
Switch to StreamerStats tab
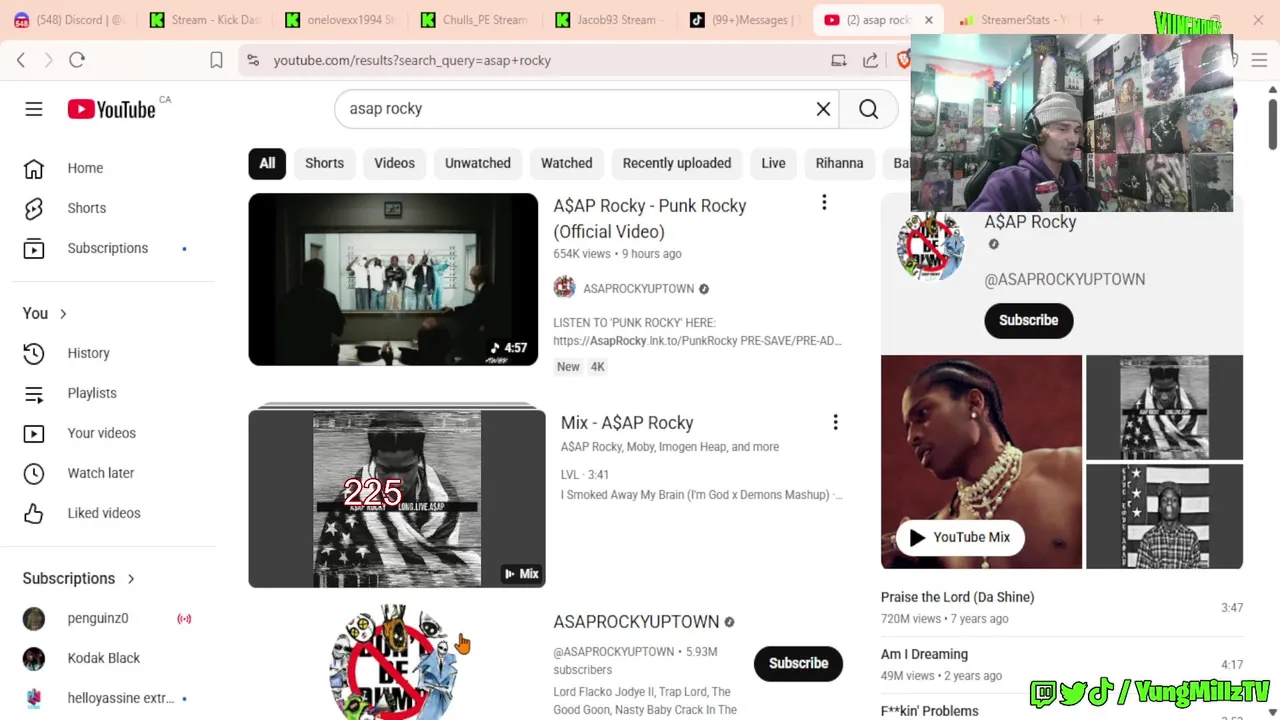[1012, 20]
